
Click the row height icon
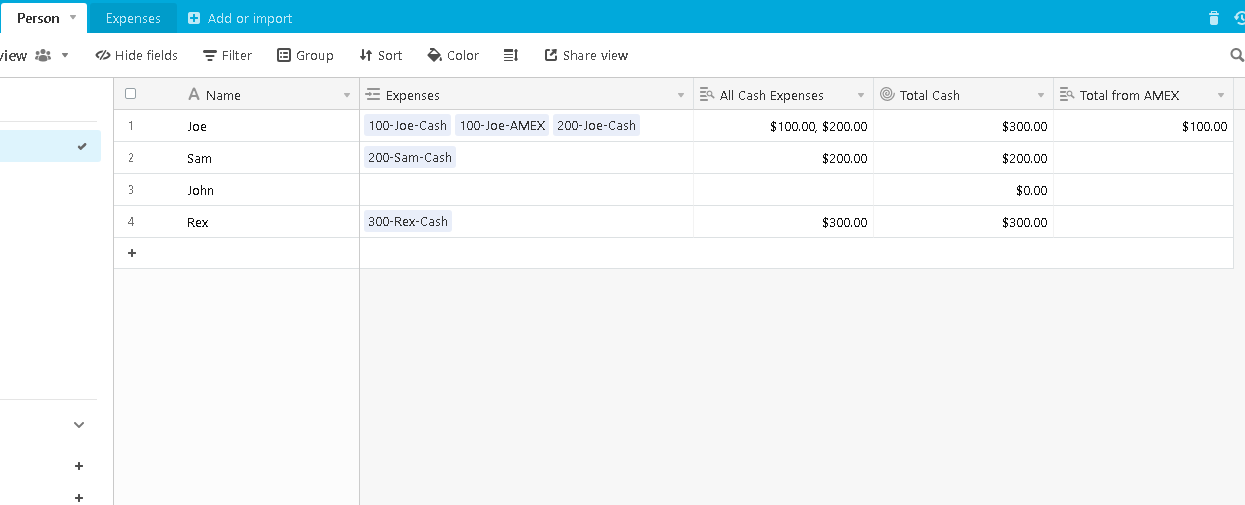[511, 55]
